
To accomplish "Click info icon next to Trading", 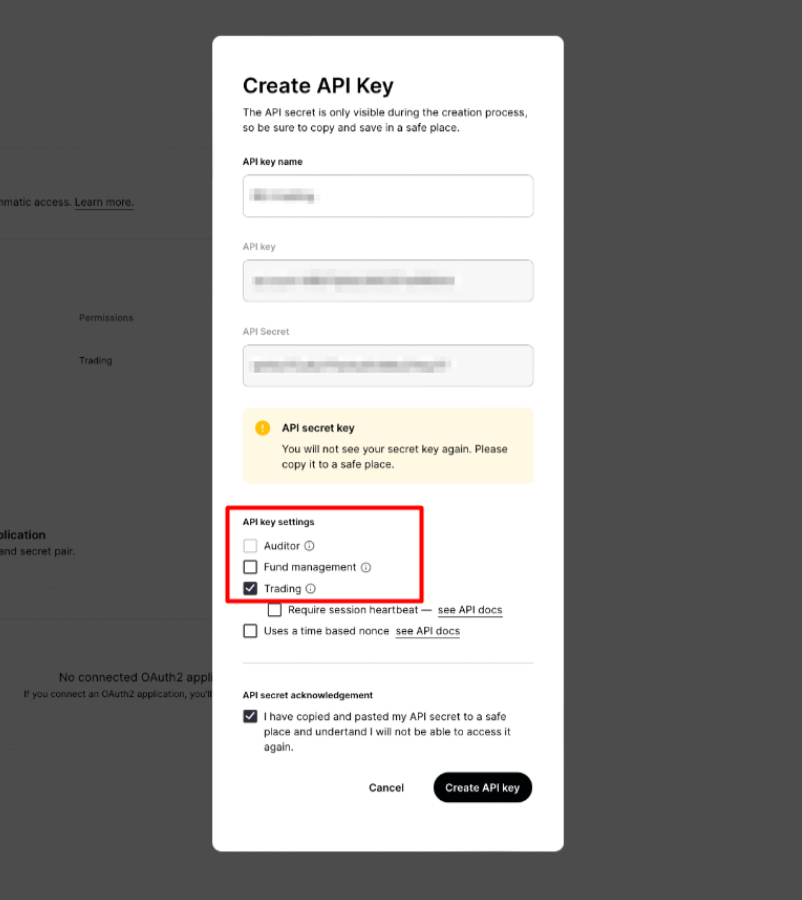I will pos(311,589).
